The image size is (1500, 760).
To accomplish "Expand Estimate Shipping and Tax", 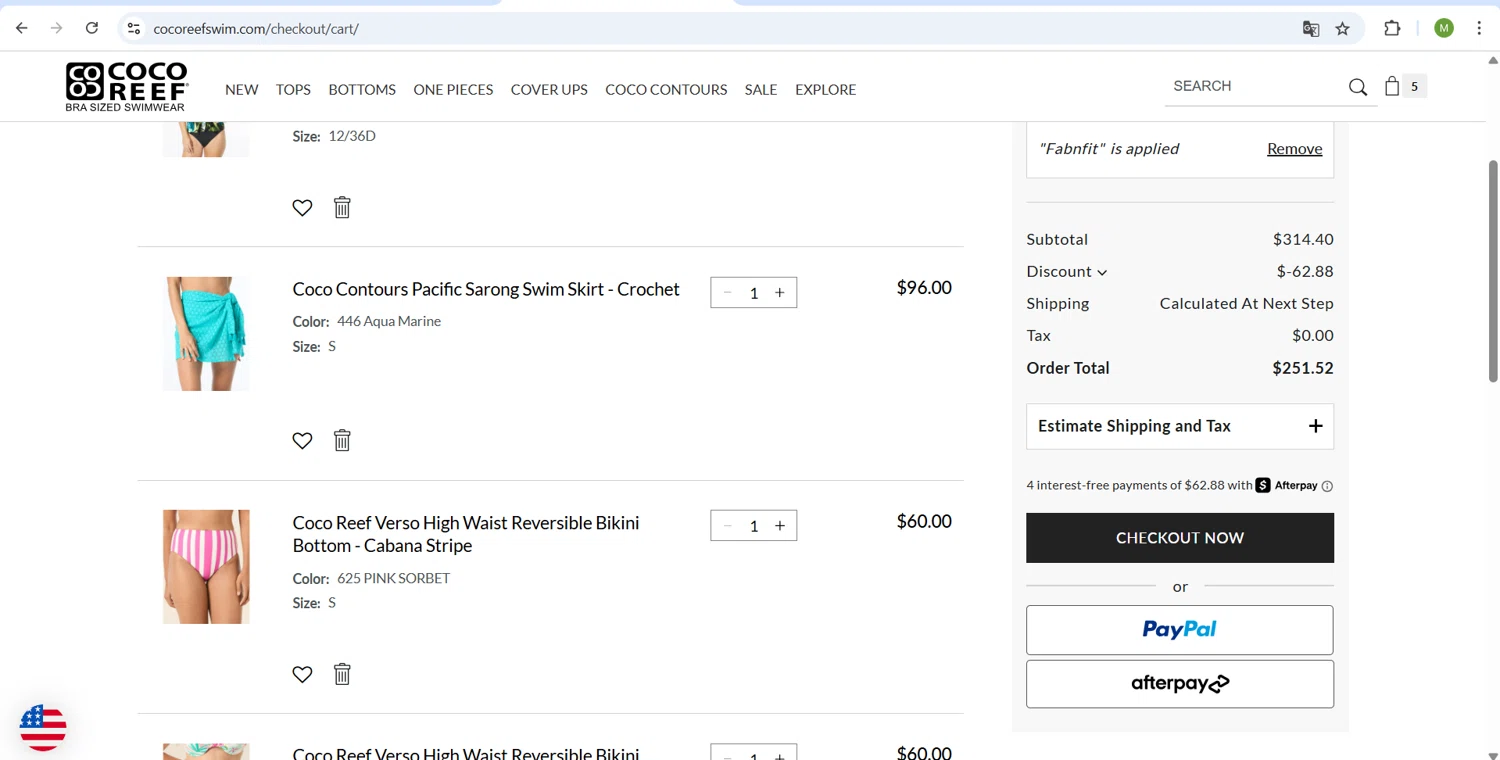I will pyautogui.click(x=1180, y=426).
